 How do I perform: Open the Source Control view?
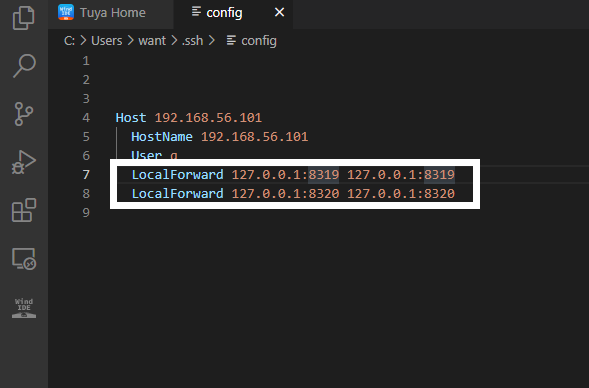[x=24, y=114]
